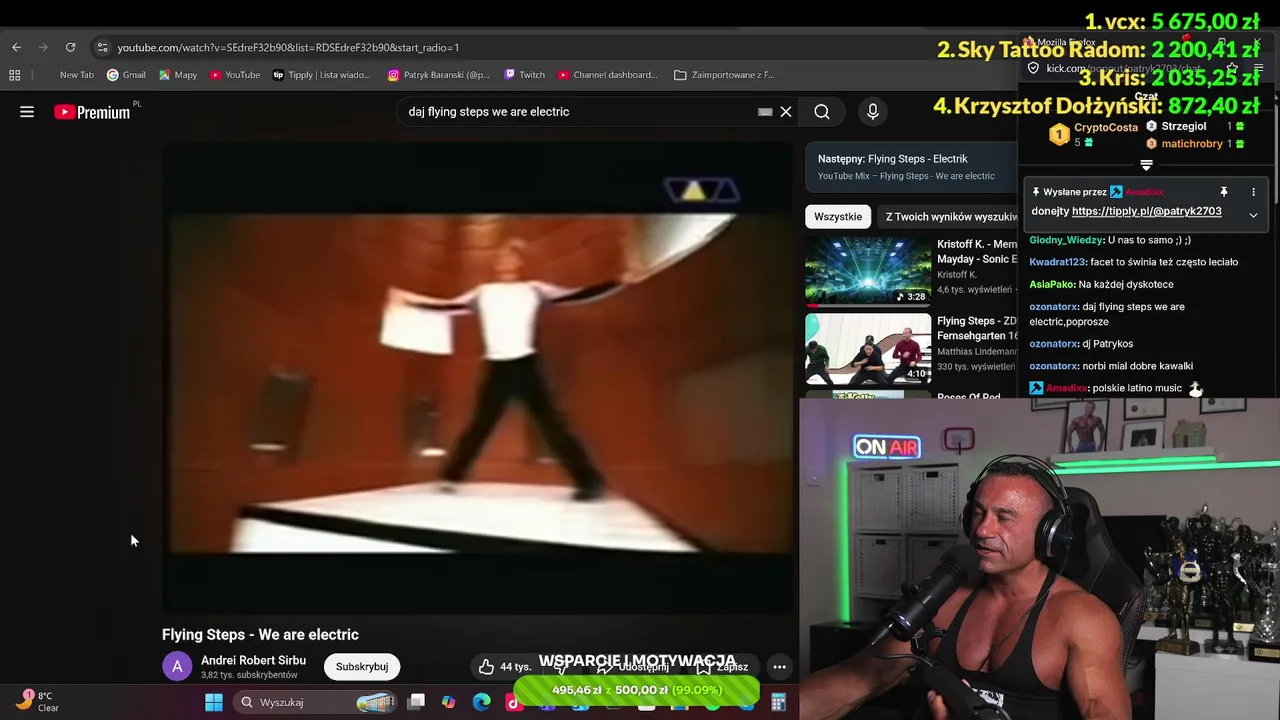Select the Z Twoich wyników wyszukiwania chip

pos(950,217)
